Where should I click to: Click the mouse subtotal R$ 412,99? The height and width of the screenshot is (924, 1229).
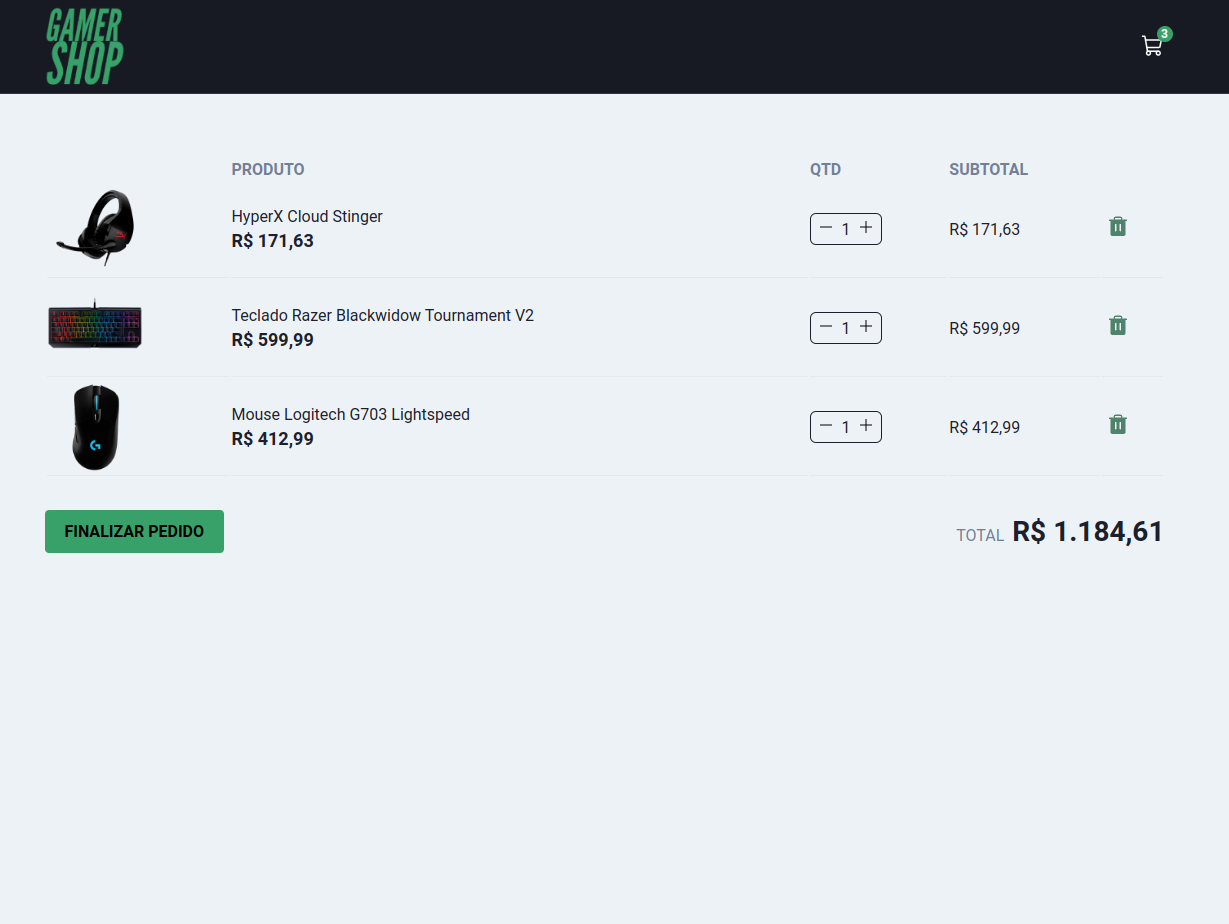click(x=985, y=427)
